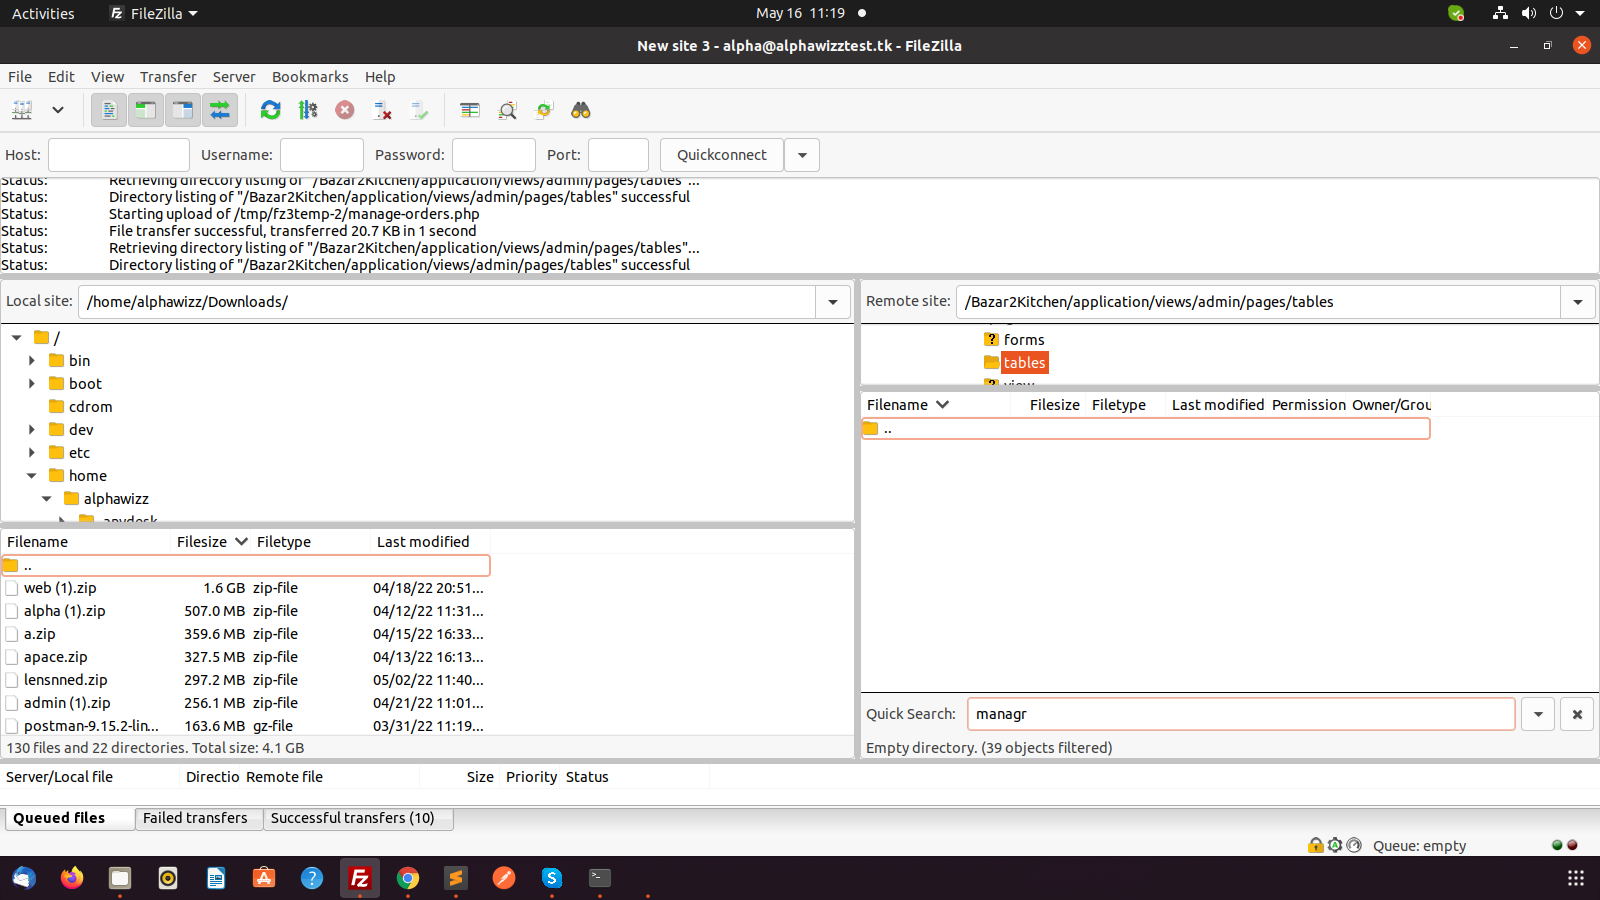
Task: Select admin (1).zip file row
Action: pos(246,703)
